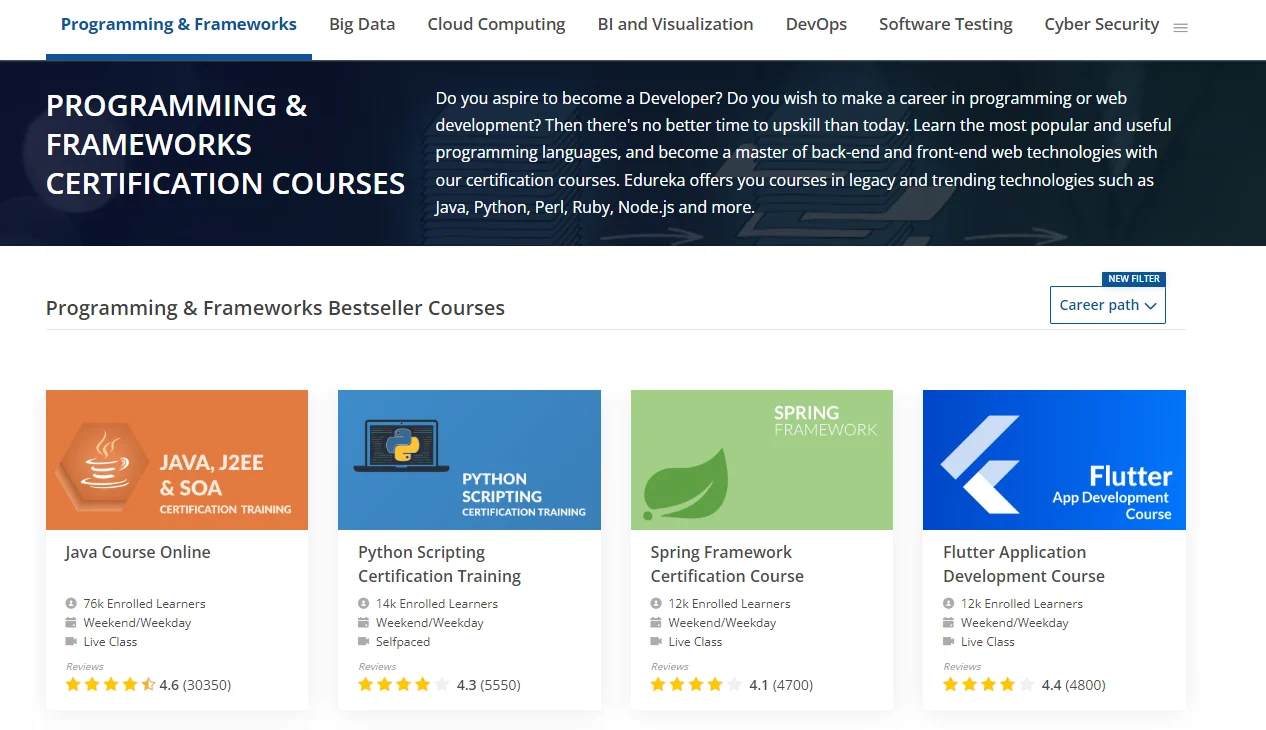
Task: Open the BI and Visualization tab
Action: click(x=676, y=24)
